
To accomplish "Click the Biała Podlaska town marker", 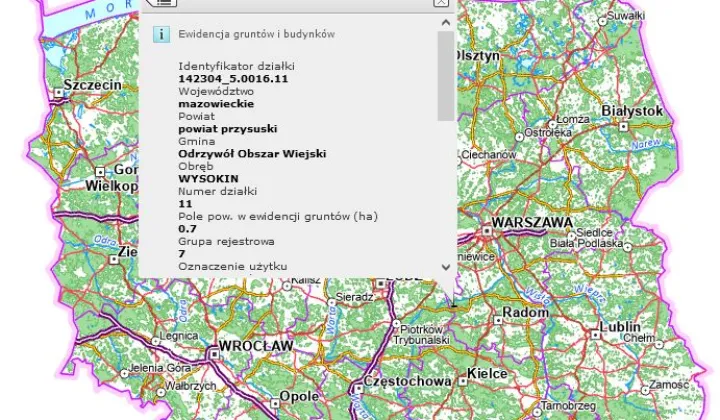I will pos(627,247).
